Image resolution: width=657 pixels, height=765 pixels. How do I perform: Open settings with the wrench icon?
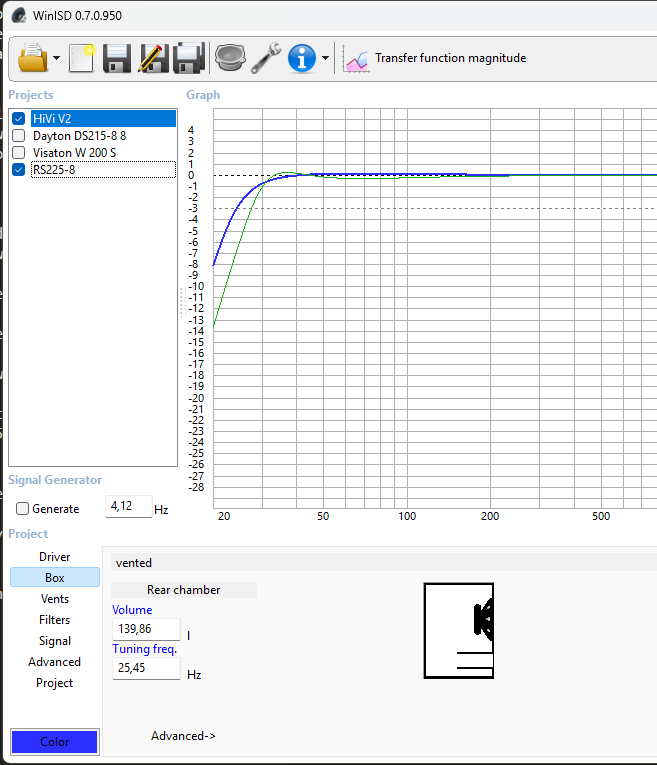266,58
